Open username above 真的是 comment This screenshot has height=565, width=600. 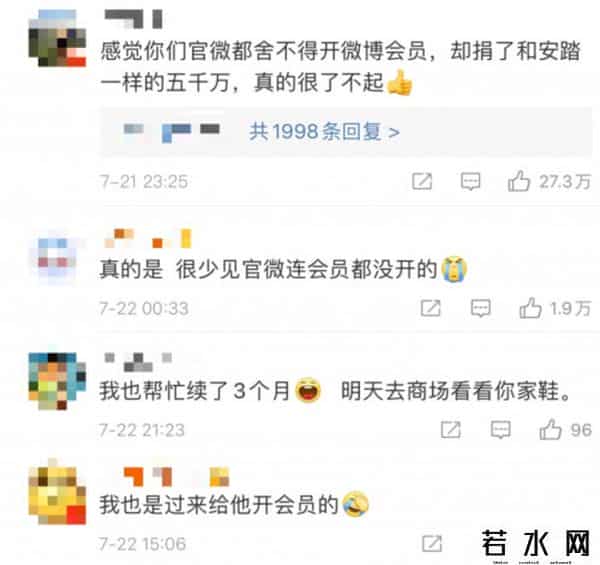[147, 238]
